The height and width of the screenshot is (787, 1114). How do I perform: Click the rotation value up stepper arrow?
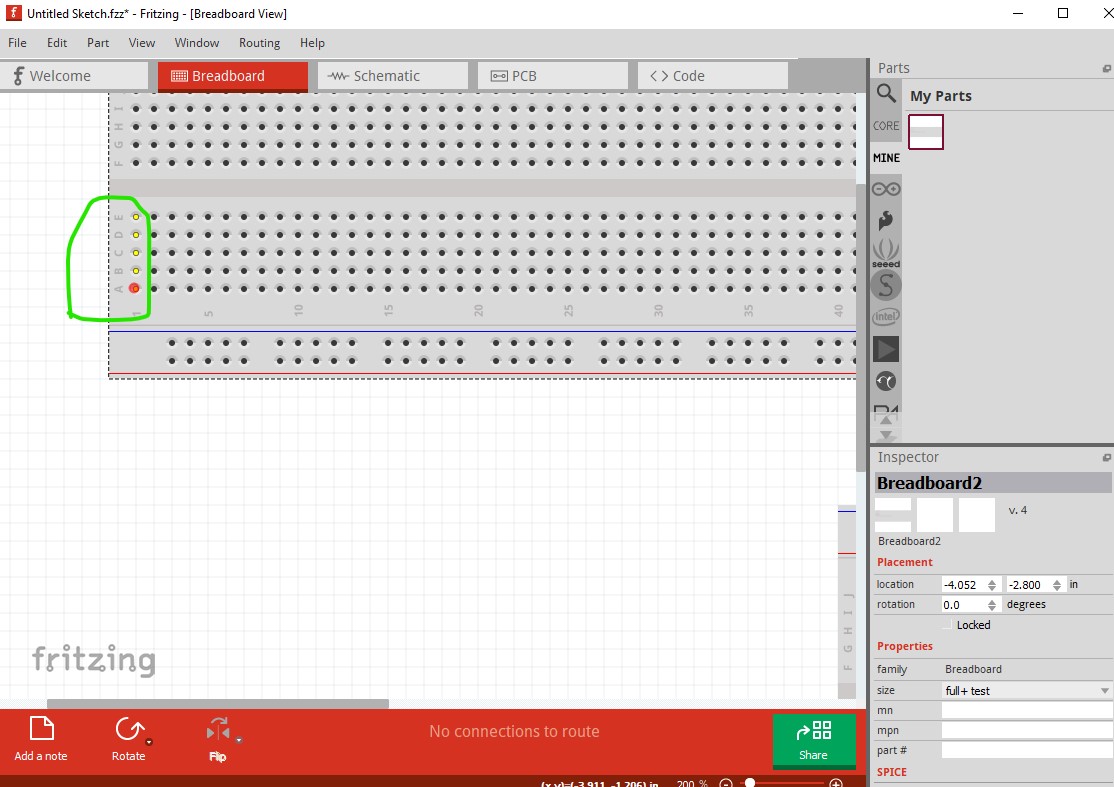tap(993, 601)
